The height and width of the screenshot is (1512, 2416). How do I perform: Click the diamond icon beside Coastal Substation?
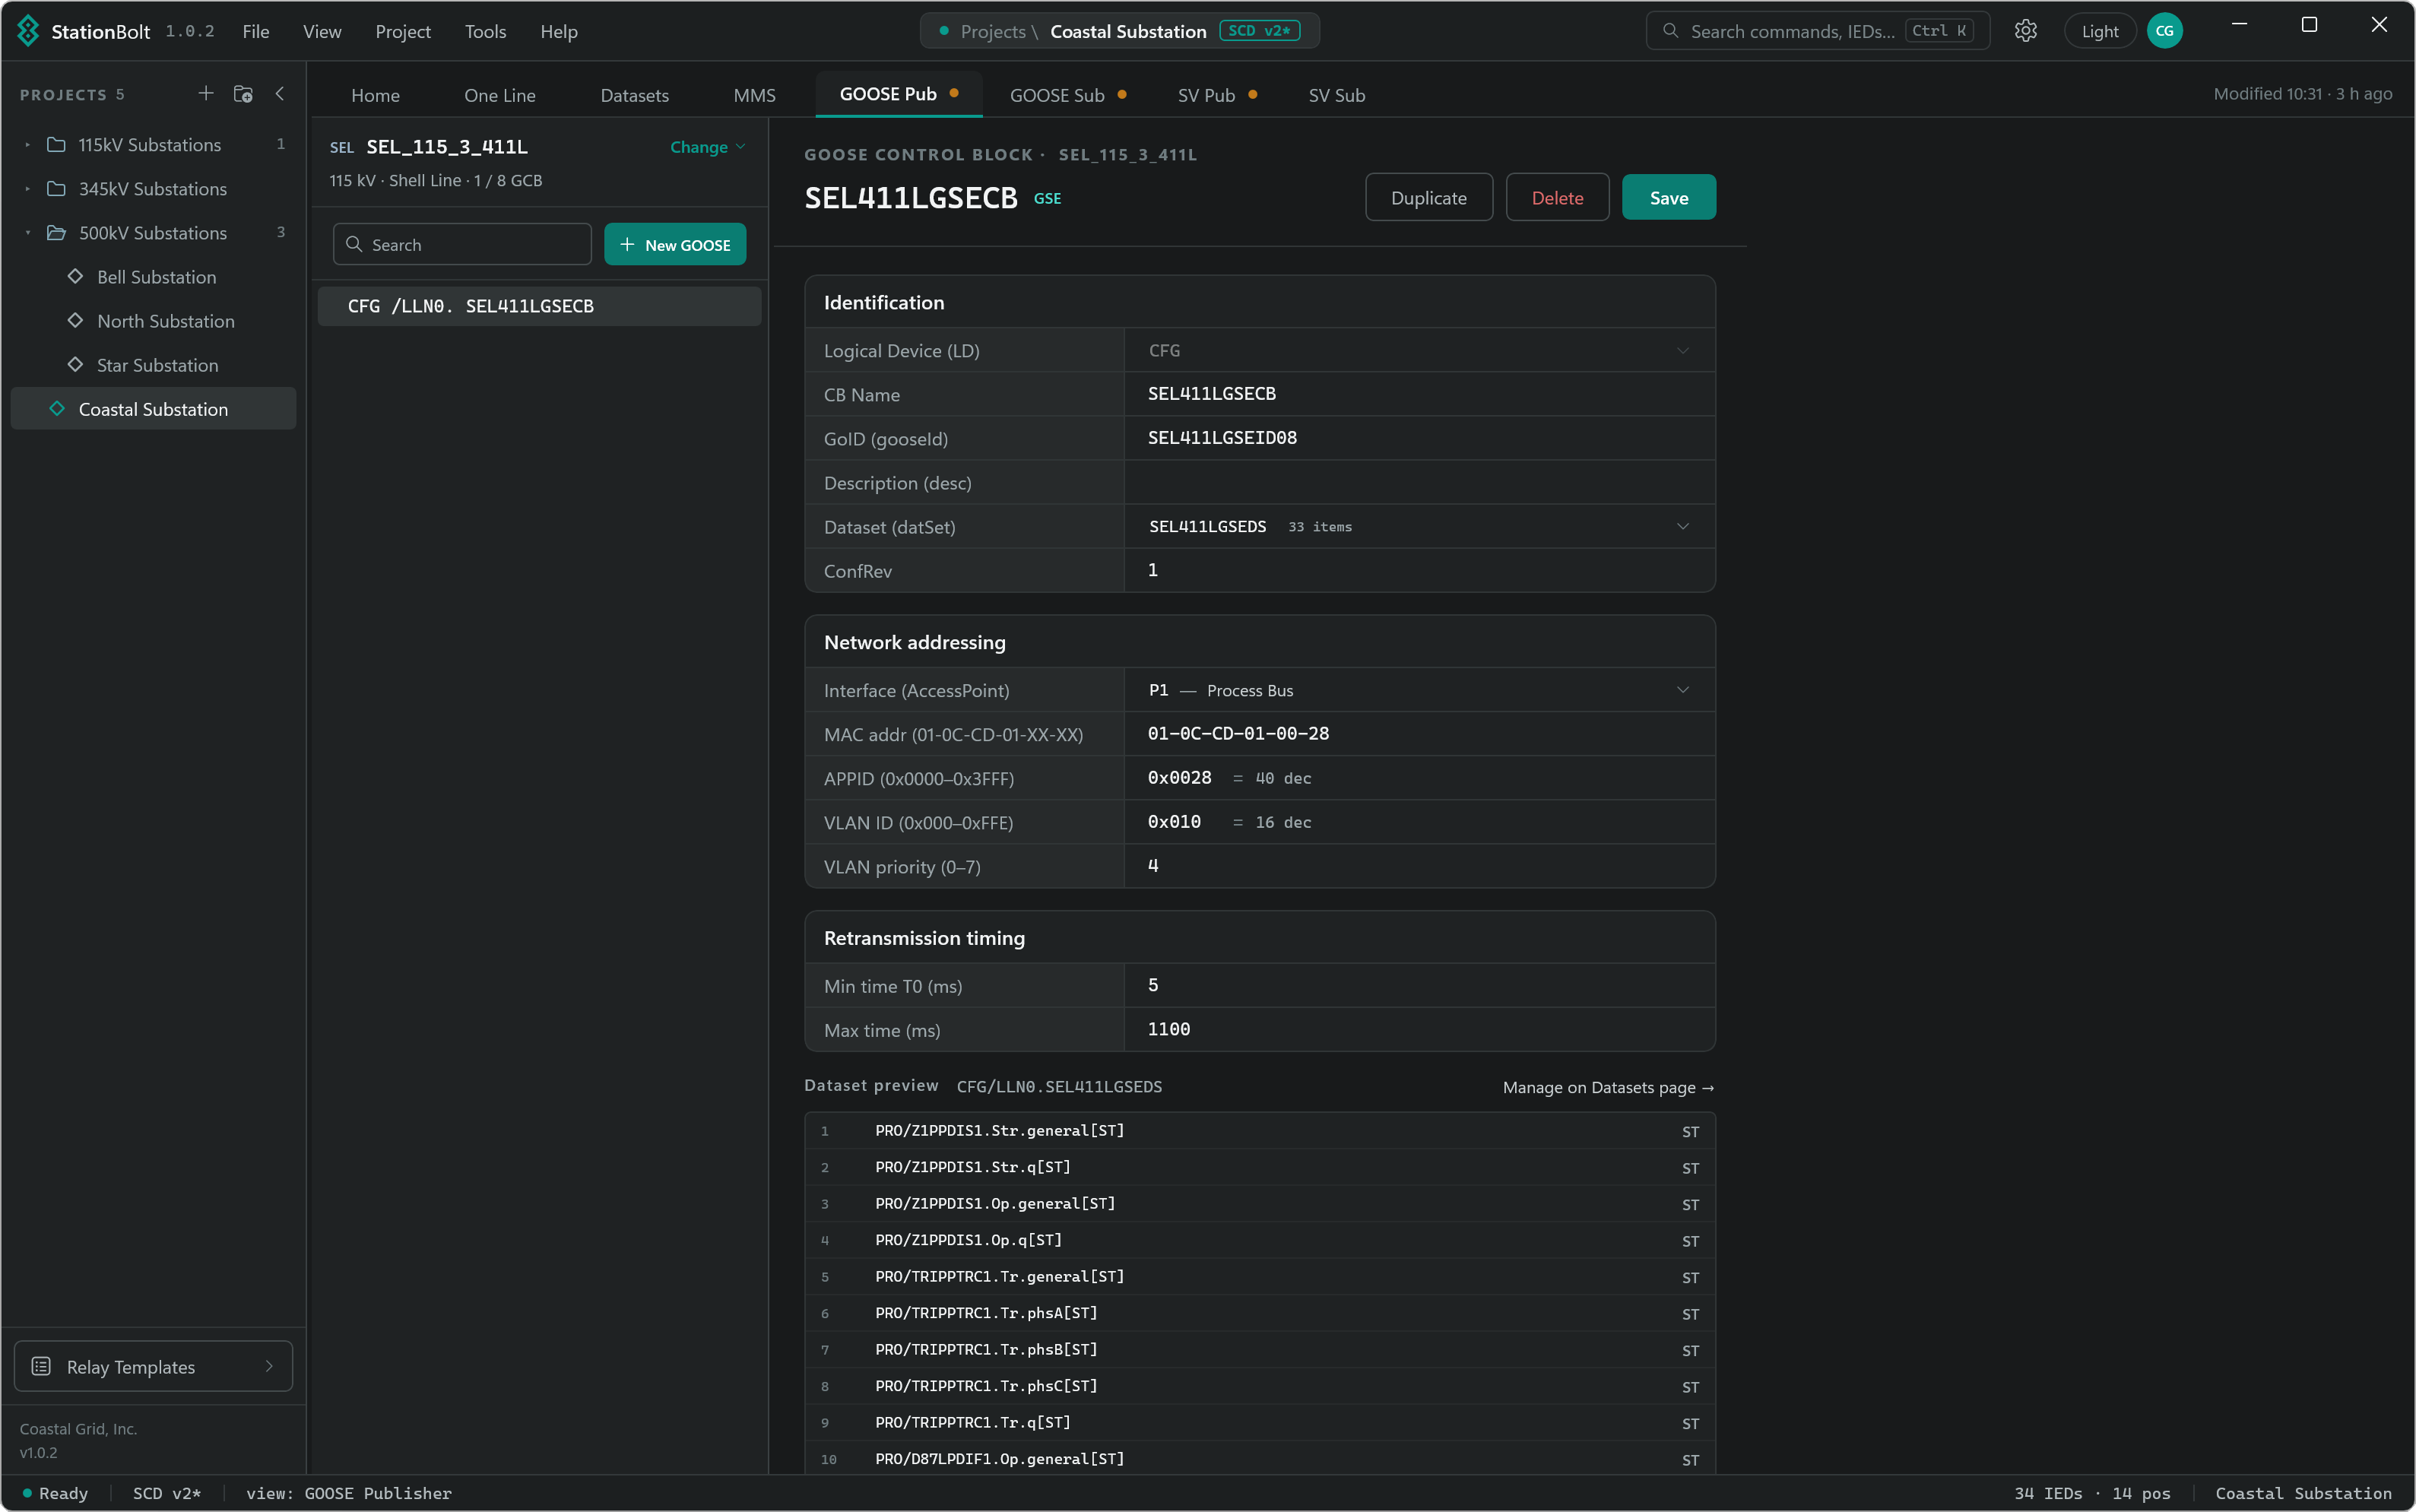(x=57, y=408)
